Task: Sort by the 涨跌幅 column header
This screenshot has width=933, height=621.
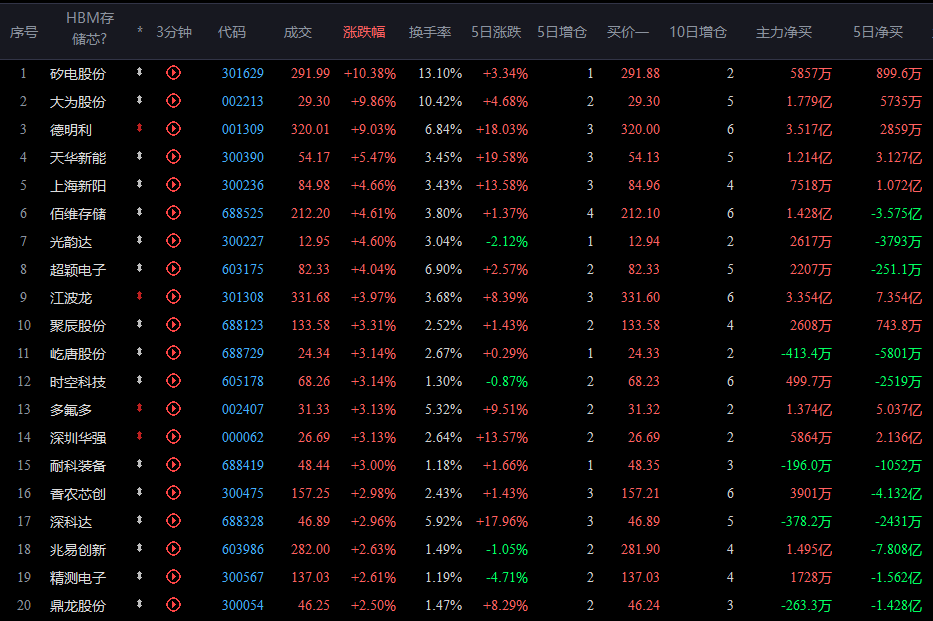Action: click(x=364, y=32)
